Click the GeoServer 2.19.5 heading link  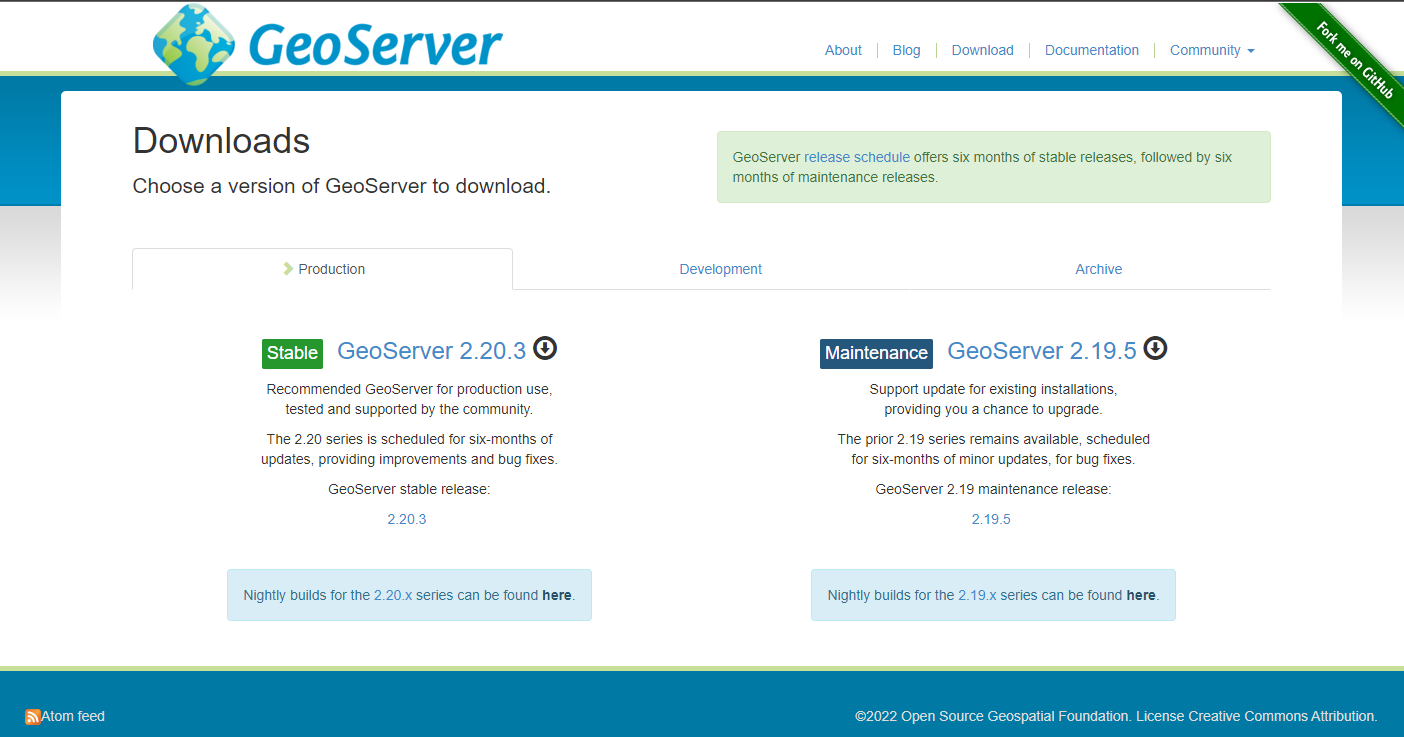(1041, 351)
